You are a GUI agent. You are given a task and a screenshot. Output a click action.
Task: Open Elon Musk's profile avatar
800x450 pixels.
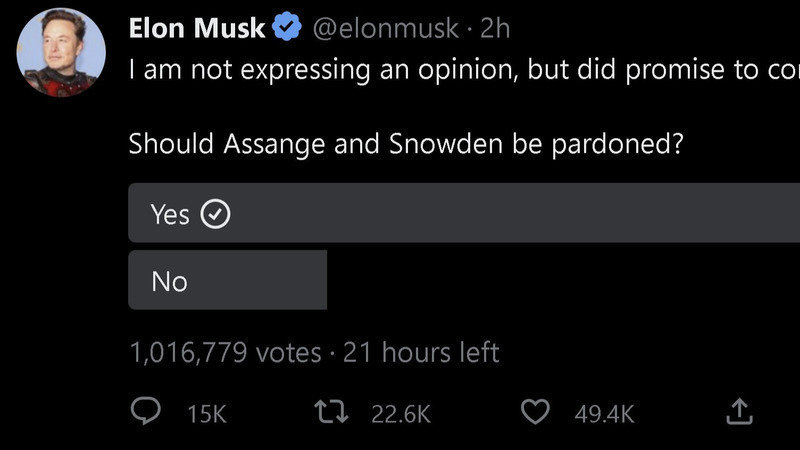click(61, 58)
